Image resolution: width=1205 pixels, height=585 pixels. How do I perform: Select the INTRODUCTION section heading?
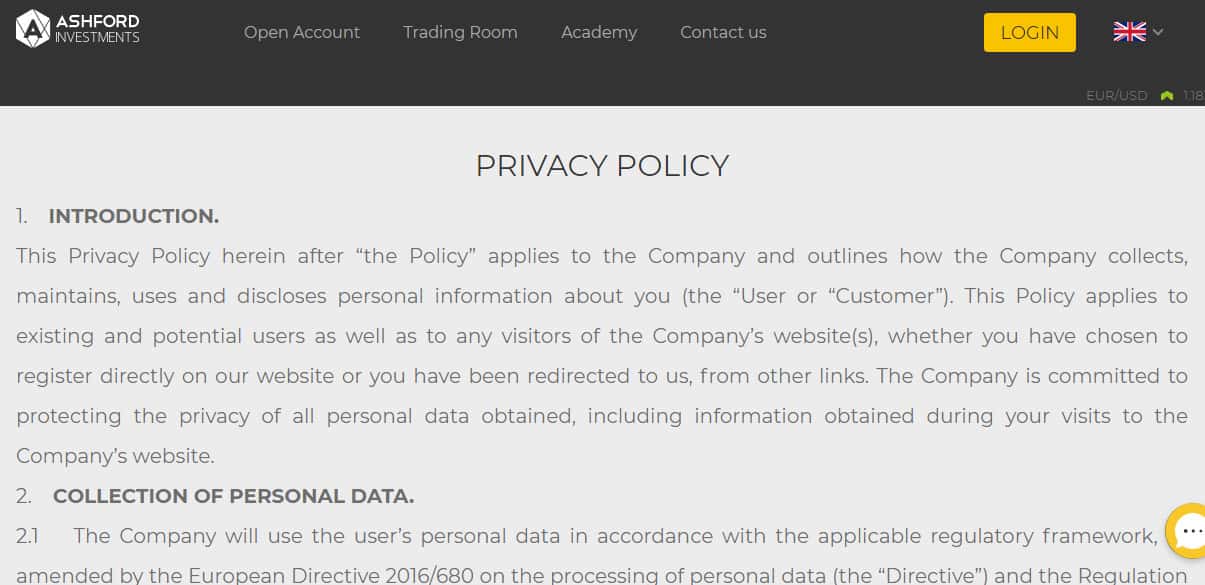133,216
